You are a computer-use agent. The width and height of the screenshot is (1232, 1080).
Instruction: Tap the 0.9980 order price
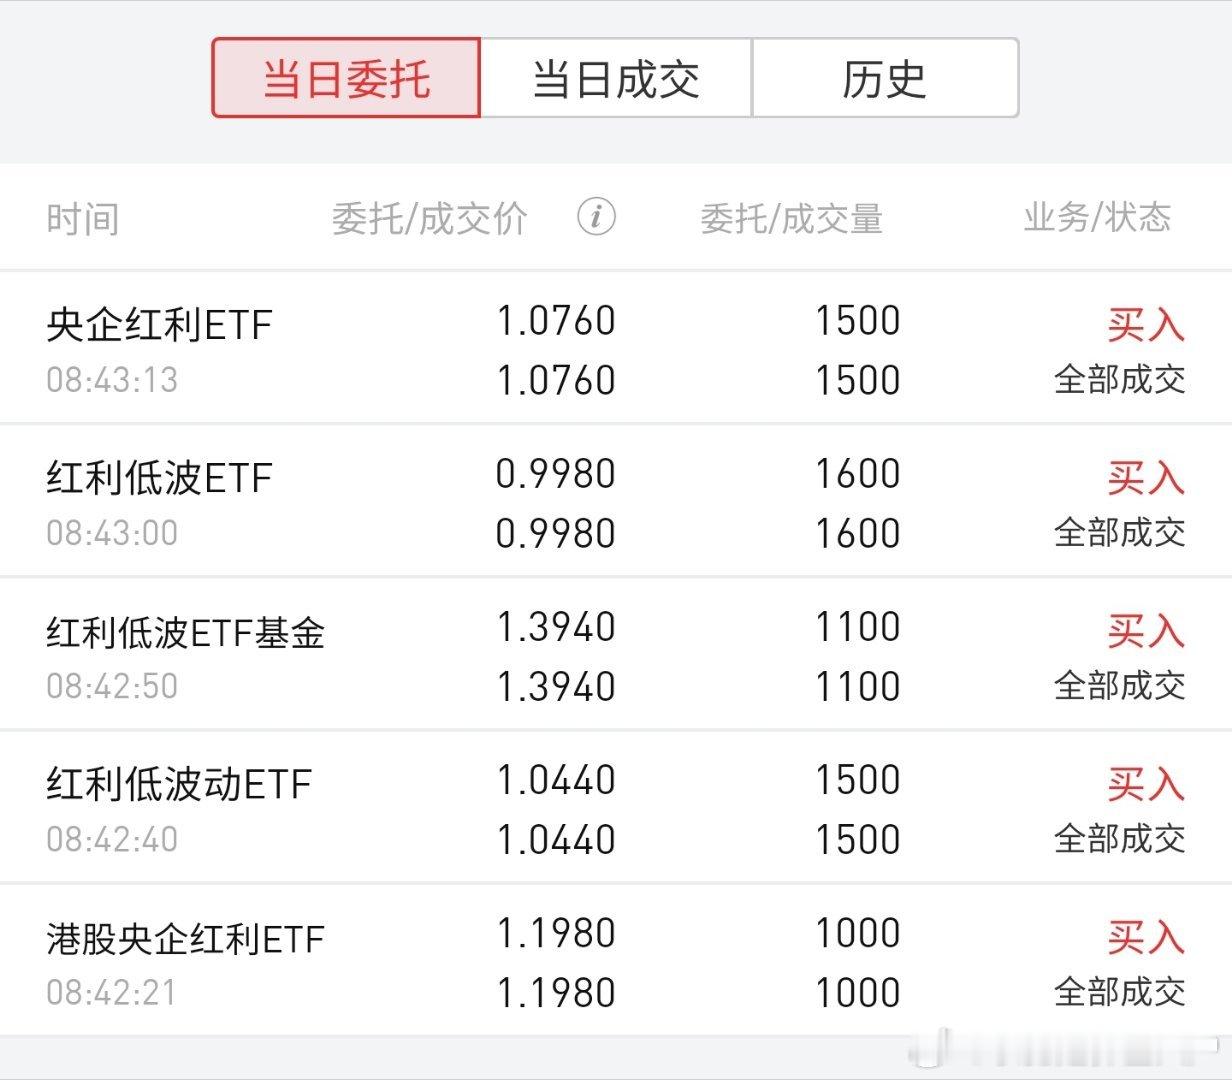coord(556,474)
